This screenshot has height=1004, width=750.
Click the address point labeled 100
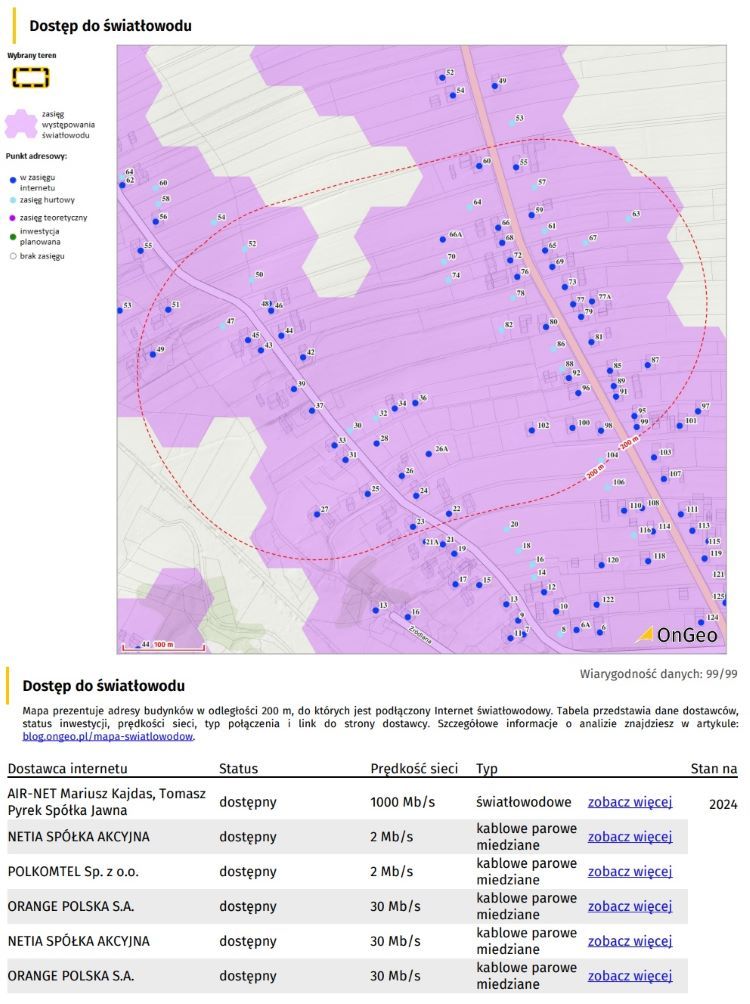[572, 428]
